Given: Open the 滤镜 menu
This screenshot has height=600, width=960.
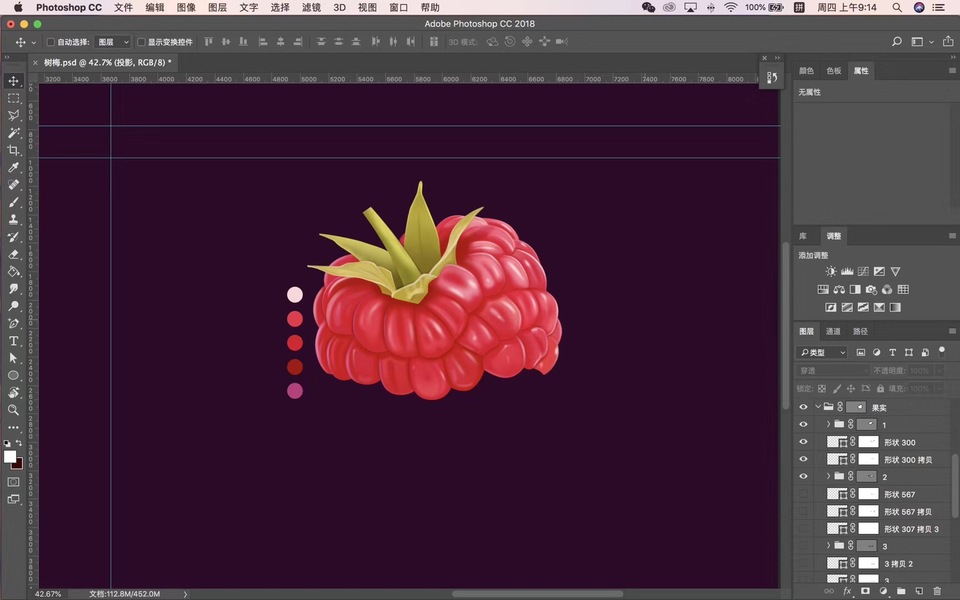Looking at the screenshot, I should point(311,7).
